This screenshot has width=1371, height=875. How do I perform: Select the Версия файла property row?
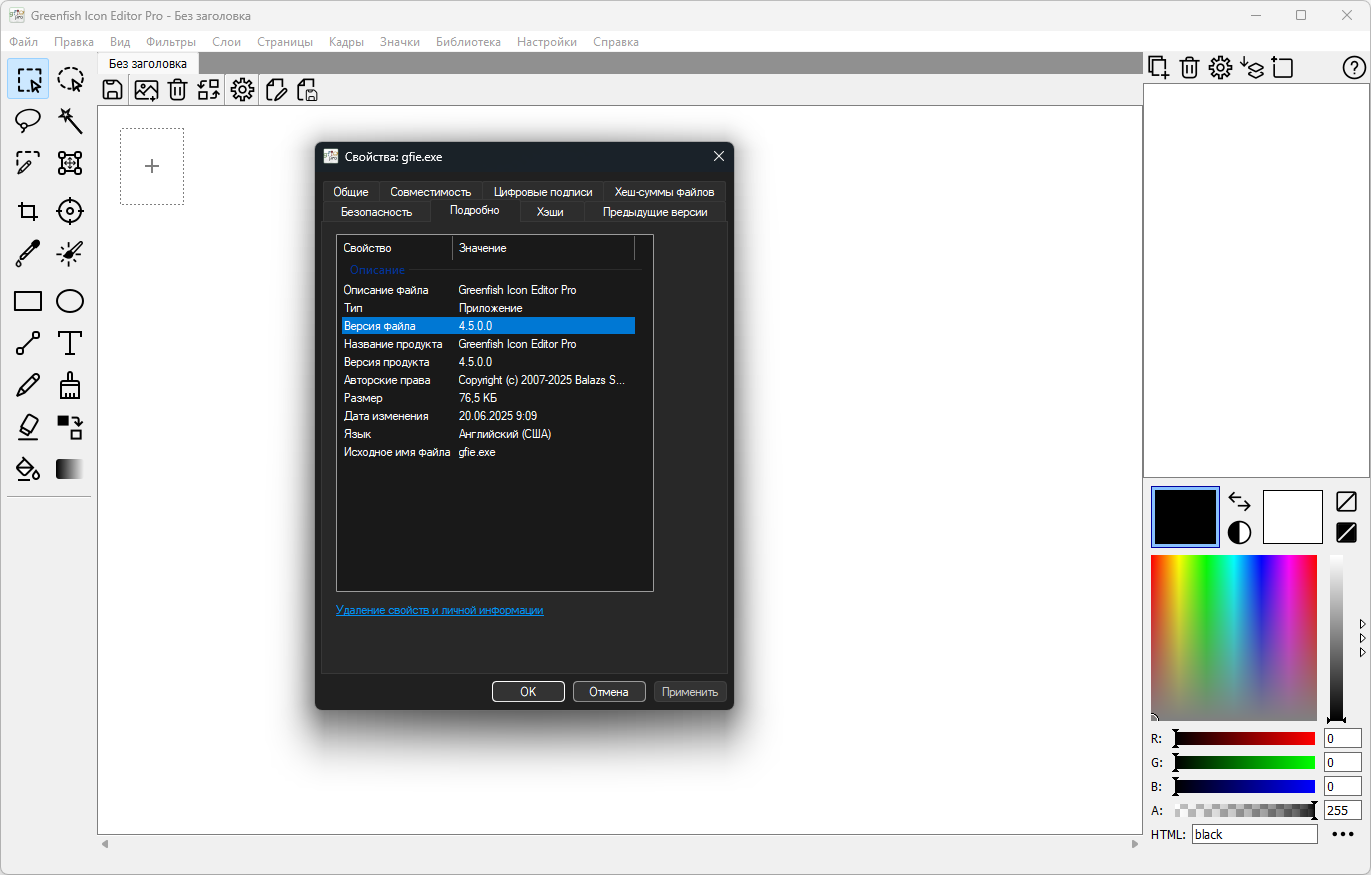point(488,326)
